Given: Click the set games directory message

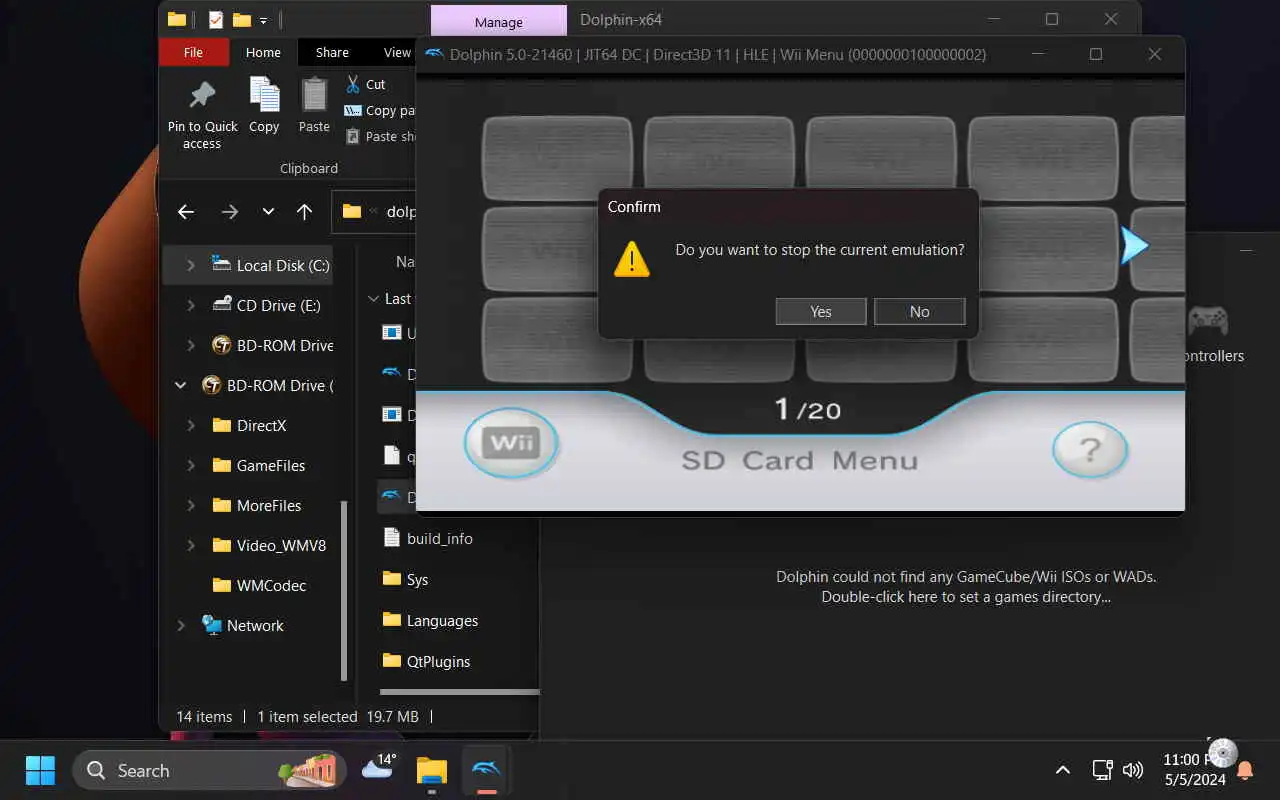Looking at the screenshot, I should [966, 587].
